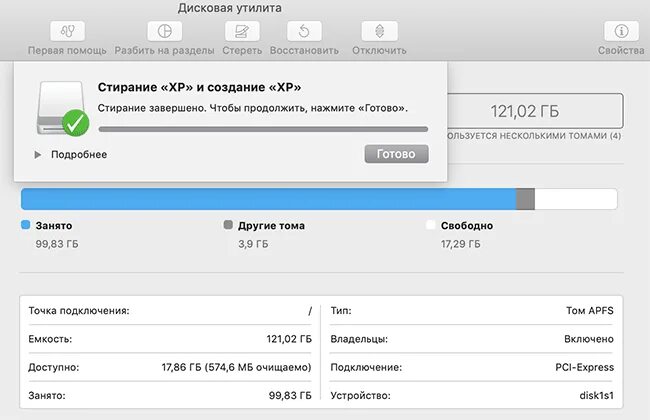Click the 17,29 ГБ free value

pyautogui.click(x=461, y=244)
